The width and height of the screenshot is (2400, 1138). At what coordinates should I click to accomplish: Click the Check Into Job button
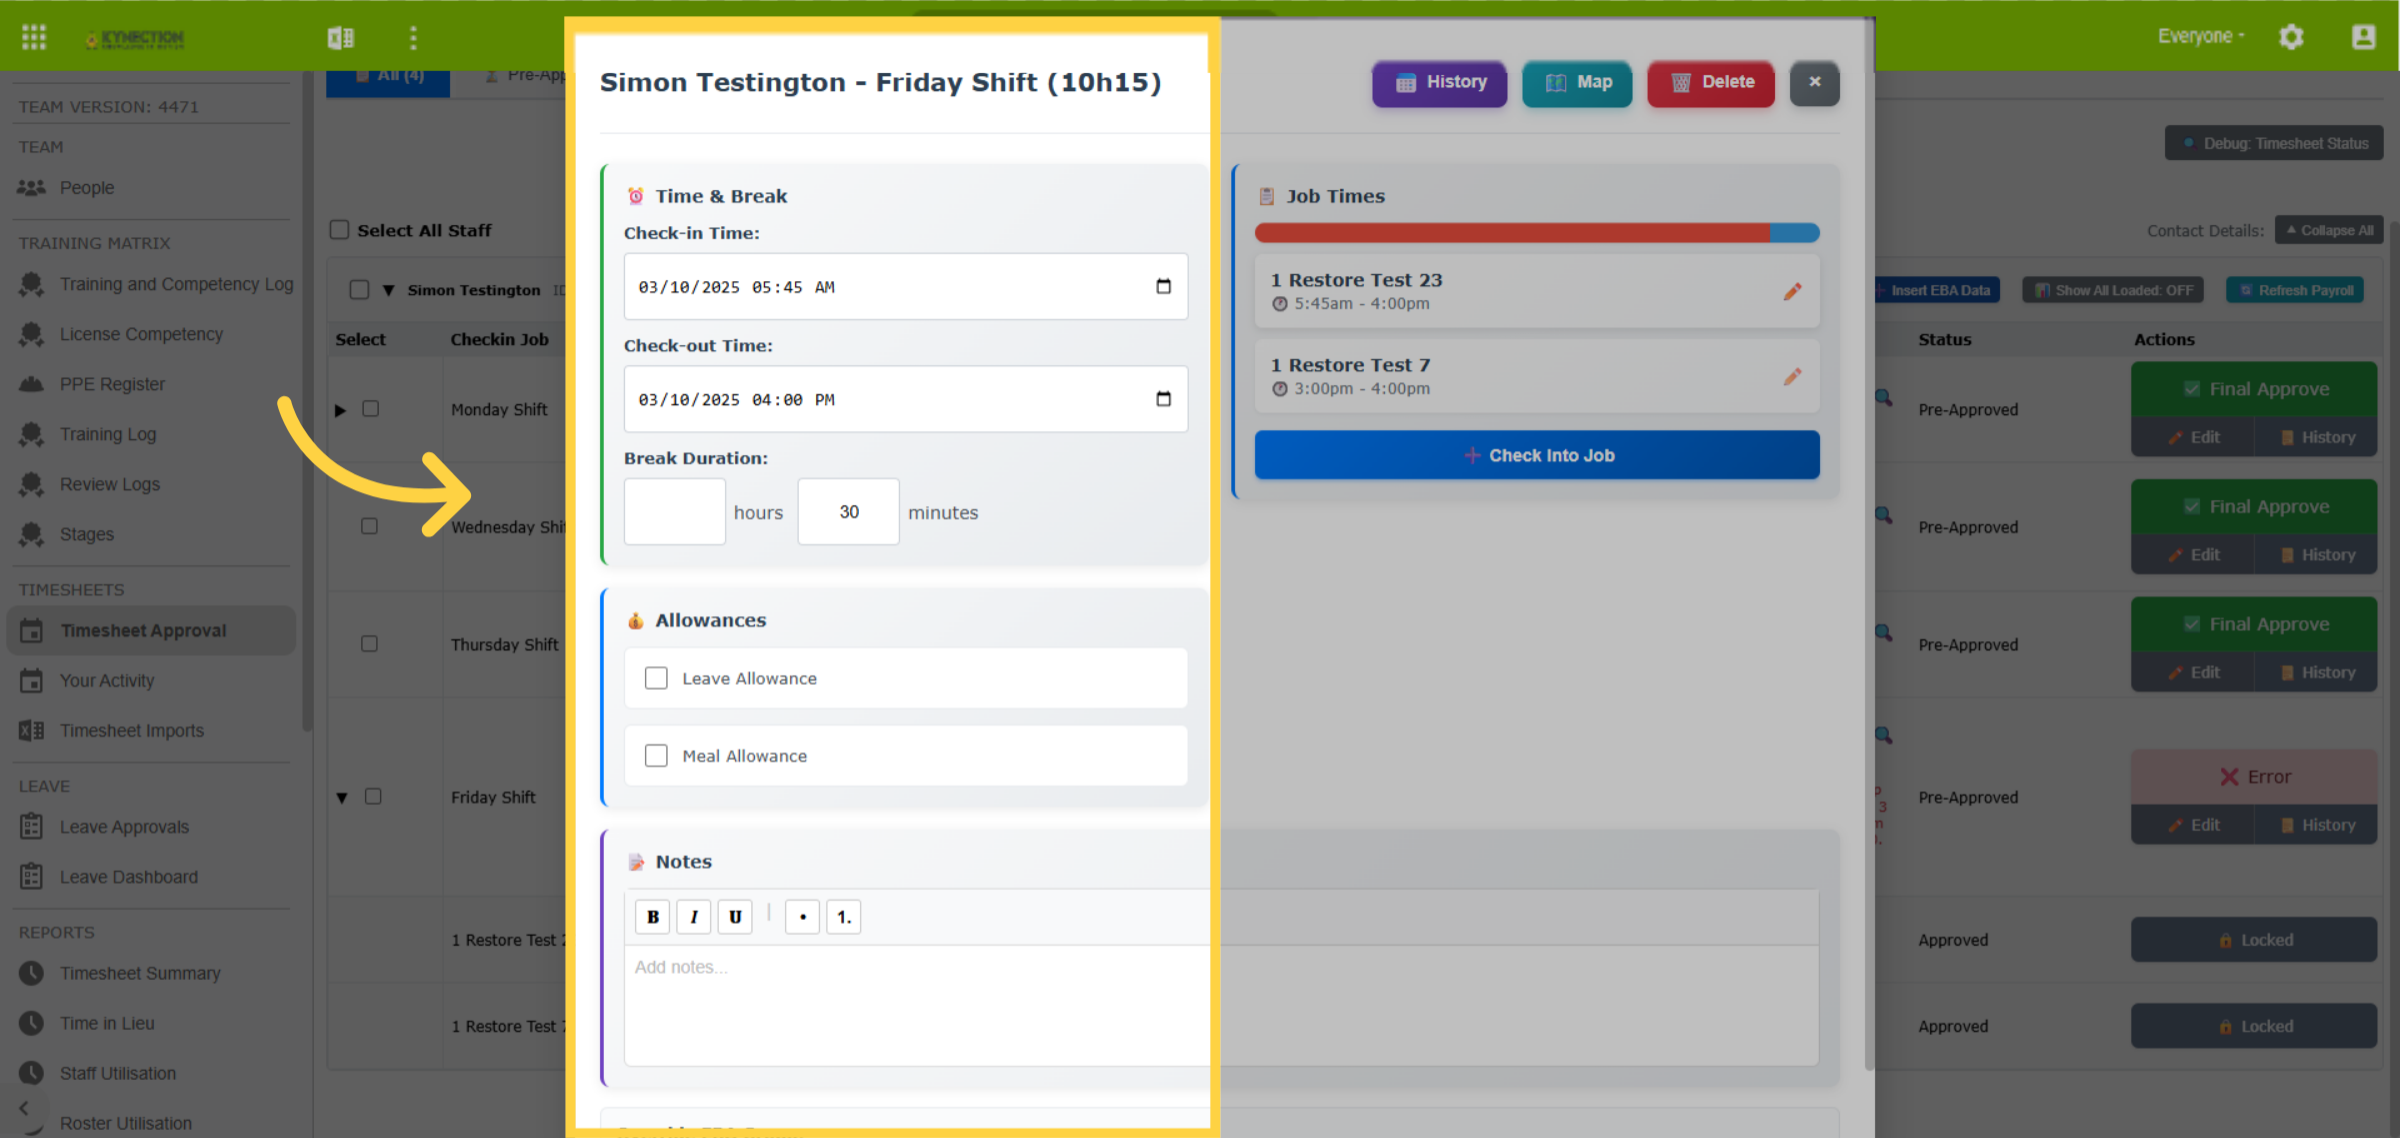tap(1537, 455)
